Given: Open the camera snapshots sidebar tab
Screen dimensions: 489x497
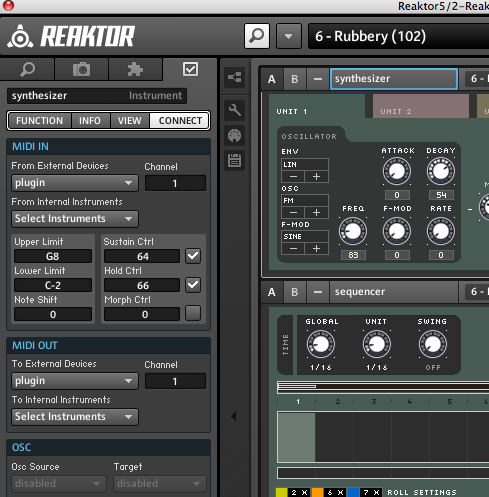Looking at the screenshot, I should pos(81,69).
